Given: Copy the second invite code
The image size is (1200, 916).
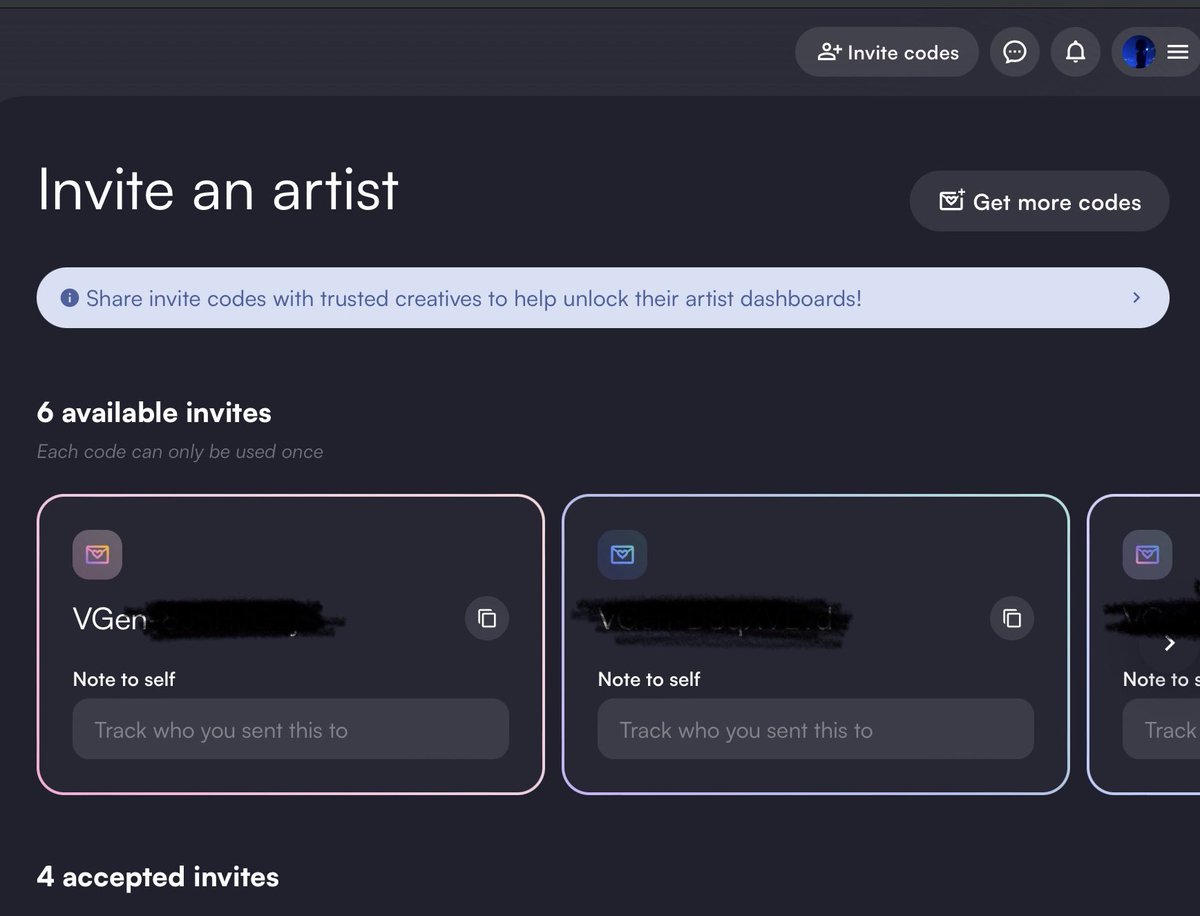Looking at the screenshot, I should coord(1012,618).
